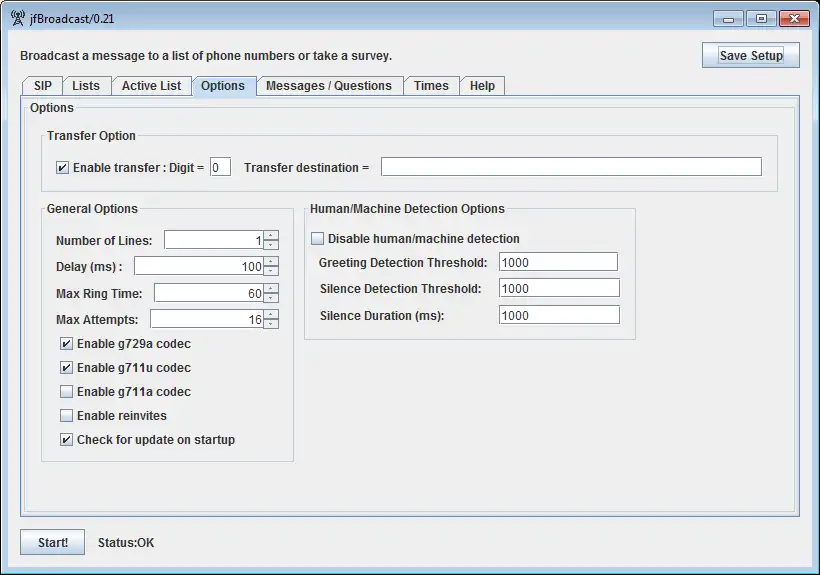Select the Options tab
The height and width of the screenshot is (575, 820).
tap(223, 86)
